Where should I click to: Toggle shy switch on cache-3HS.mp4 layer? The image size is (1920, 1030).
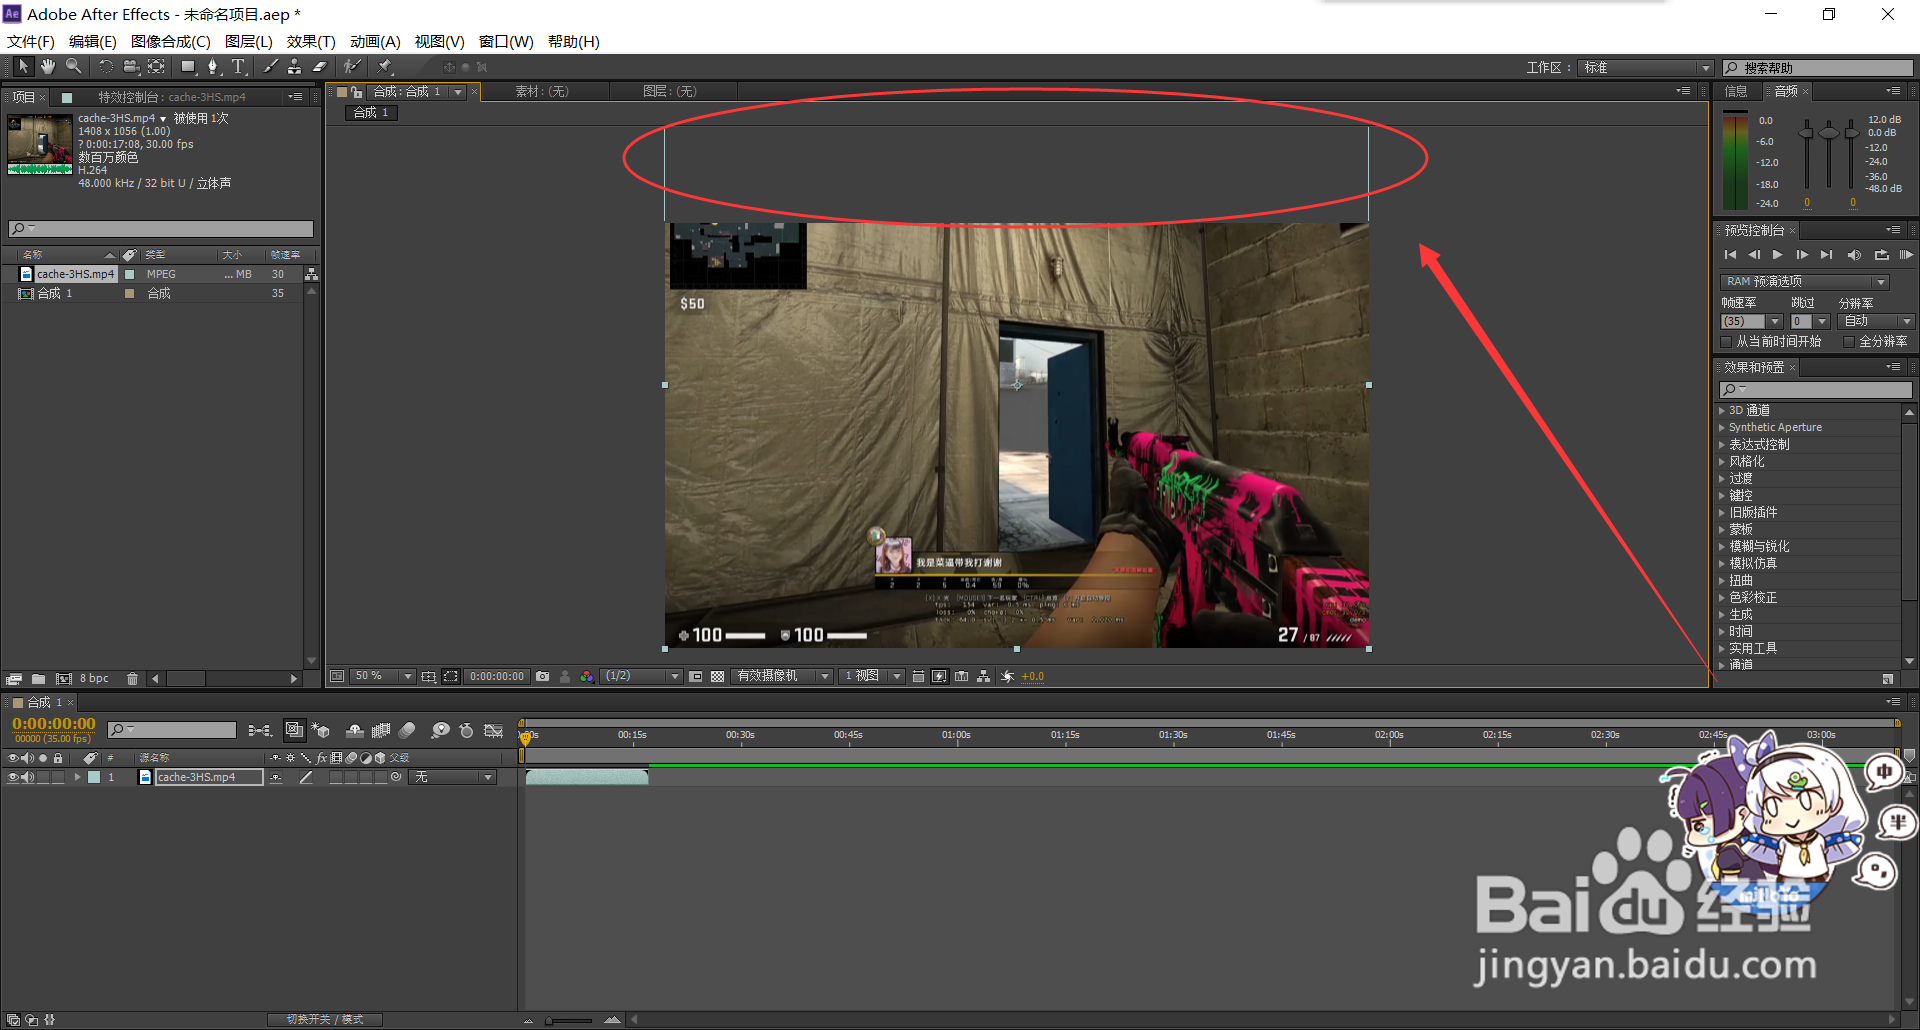tap(276, 777)
